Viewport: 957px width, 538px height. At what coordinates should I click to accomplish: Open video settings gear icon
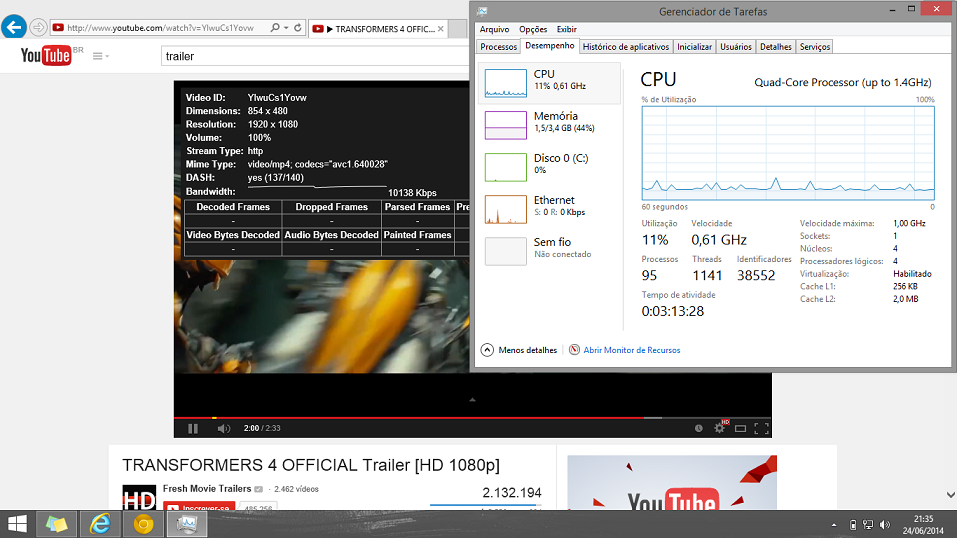(720, 429)
